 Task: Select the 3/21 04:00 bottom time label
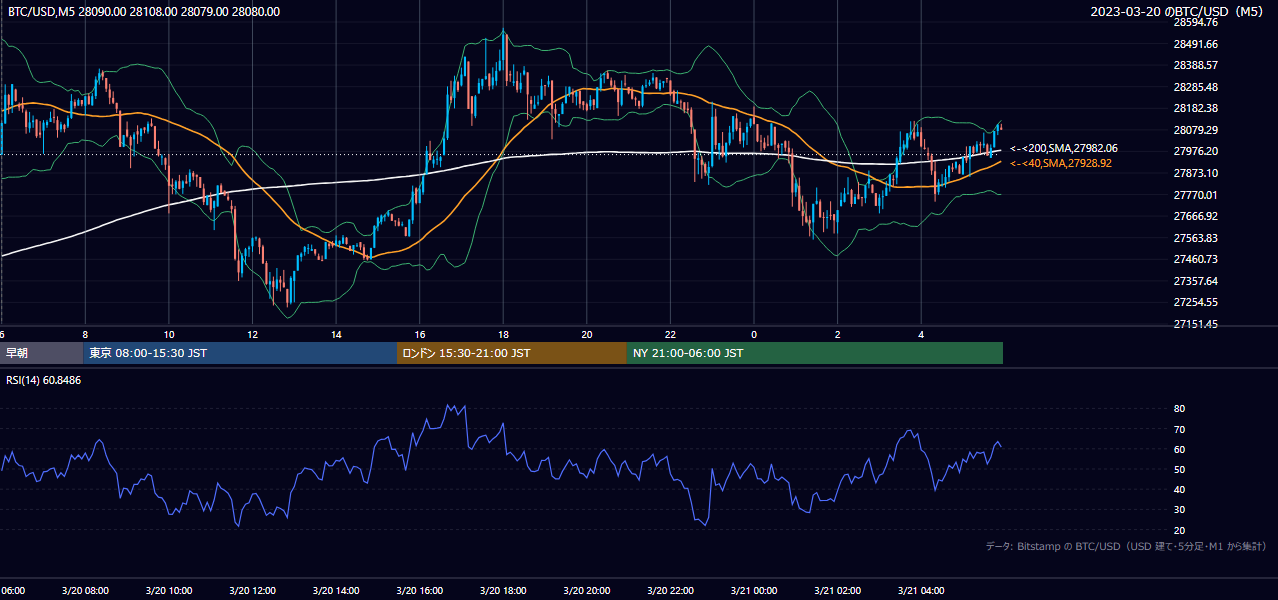(921, 591)
